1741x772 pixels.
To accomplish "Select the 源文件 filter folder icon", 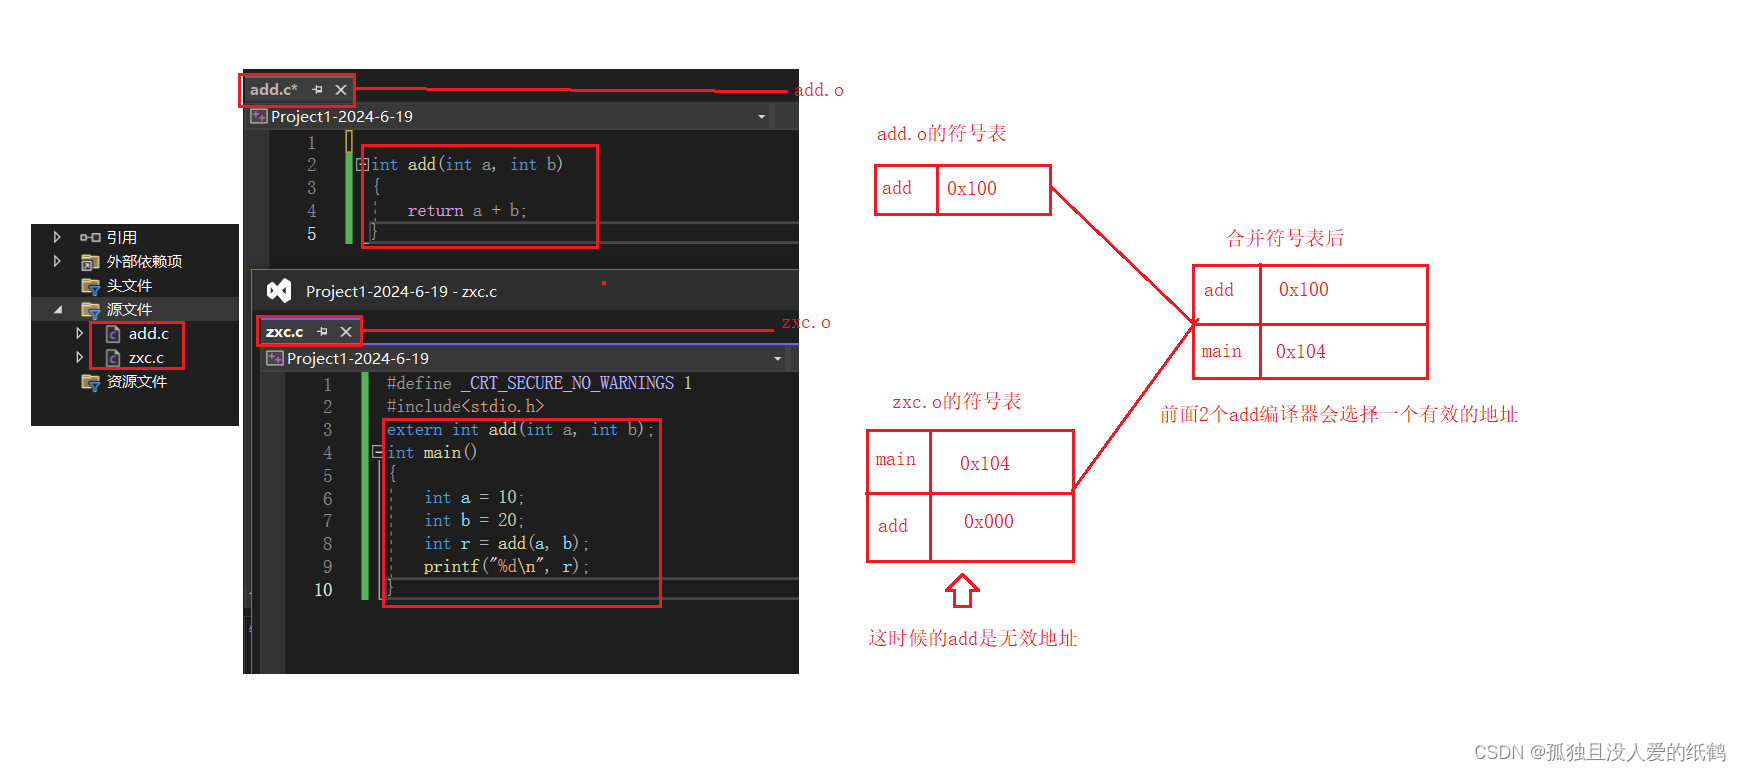I will point(90,309).
